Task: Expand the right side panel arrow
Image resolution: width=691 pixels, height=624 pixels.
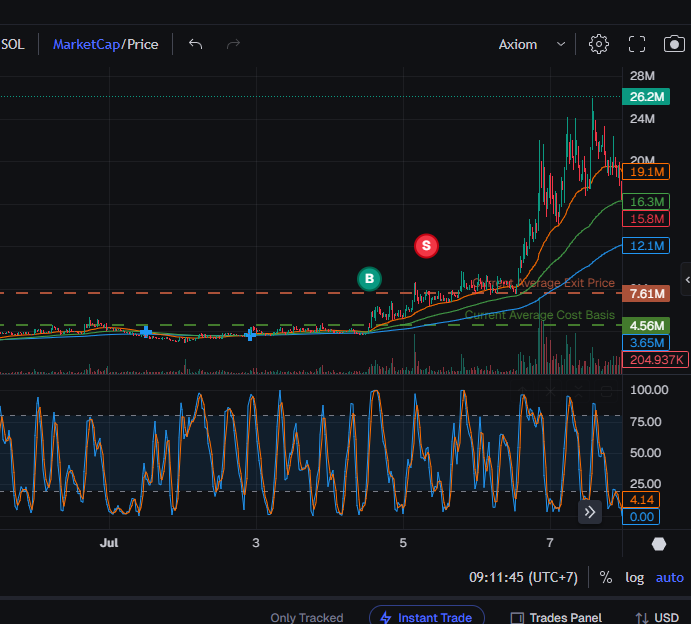Action: pos(687,279)
